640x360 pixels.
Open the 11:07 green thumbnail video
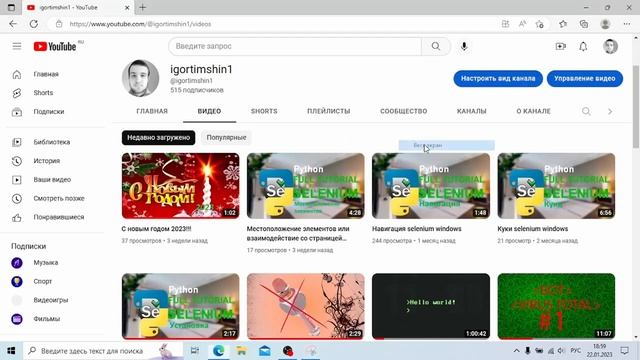tap(556, 306)
